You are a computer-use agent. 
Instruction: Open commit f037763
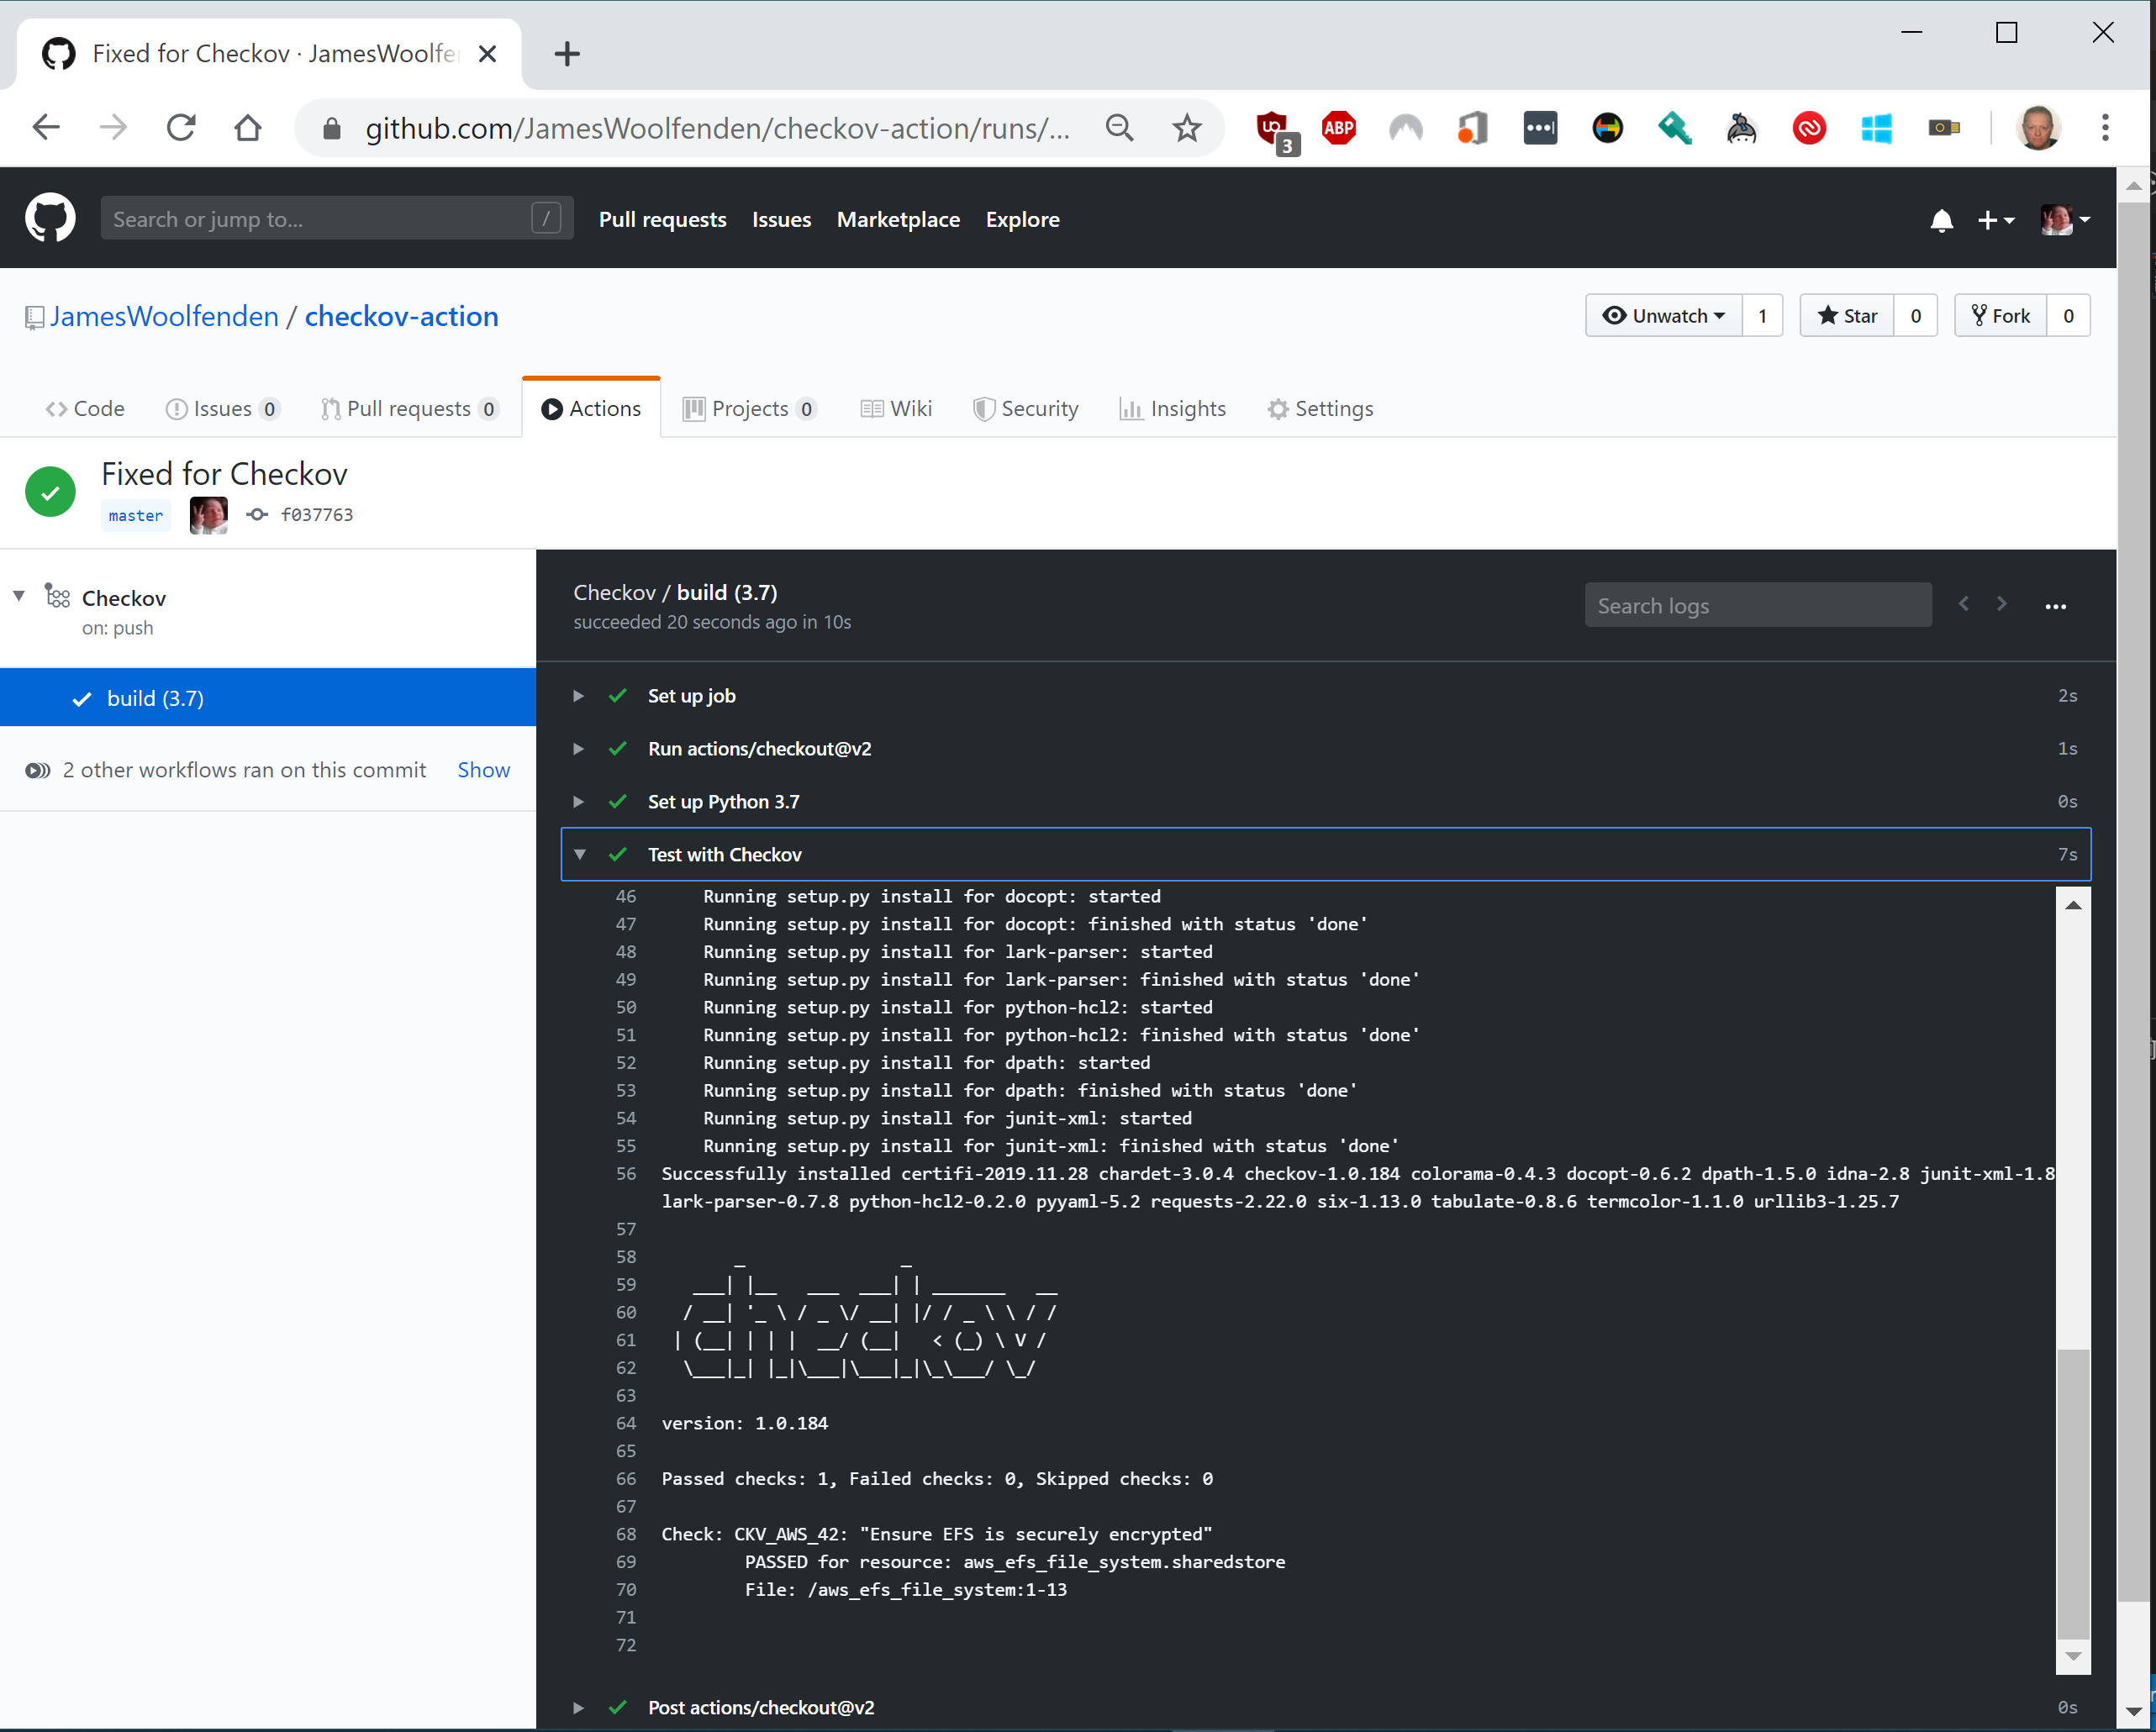click(x=316, y=515)
